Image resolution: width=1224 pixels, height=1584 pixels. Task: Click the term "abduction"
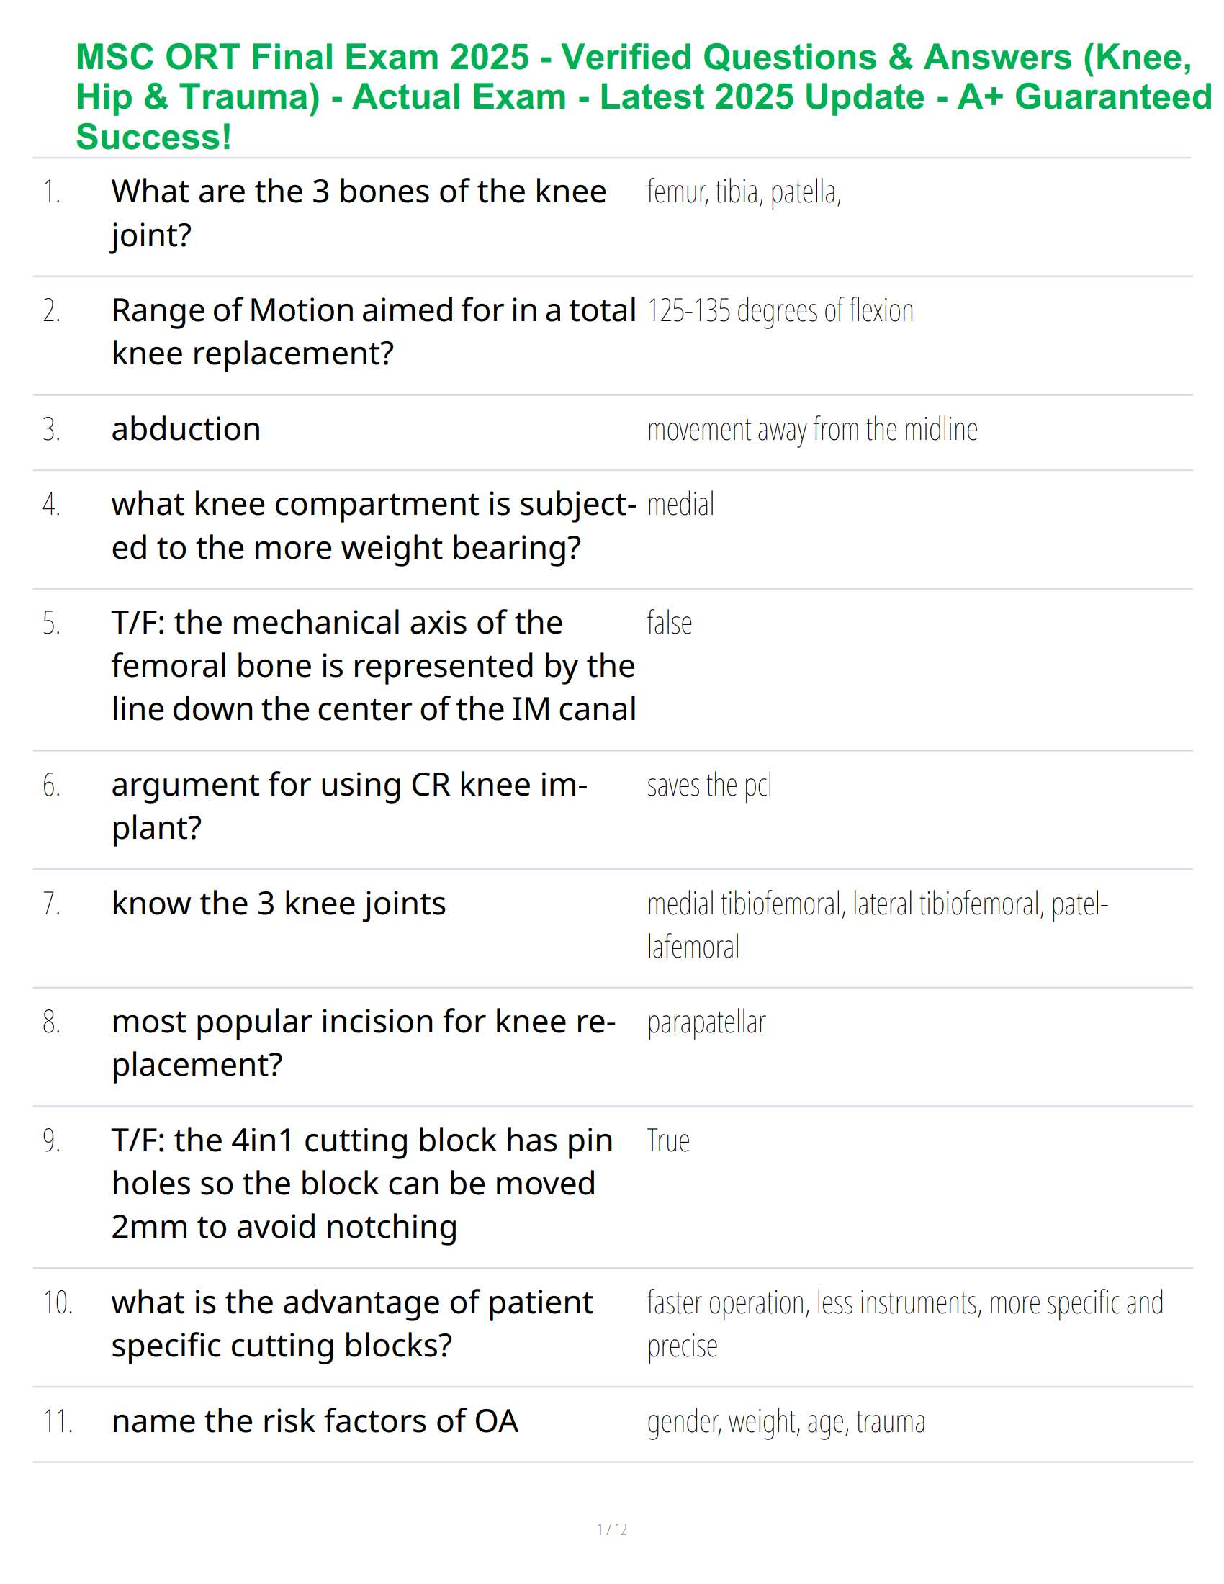point(186,429)
